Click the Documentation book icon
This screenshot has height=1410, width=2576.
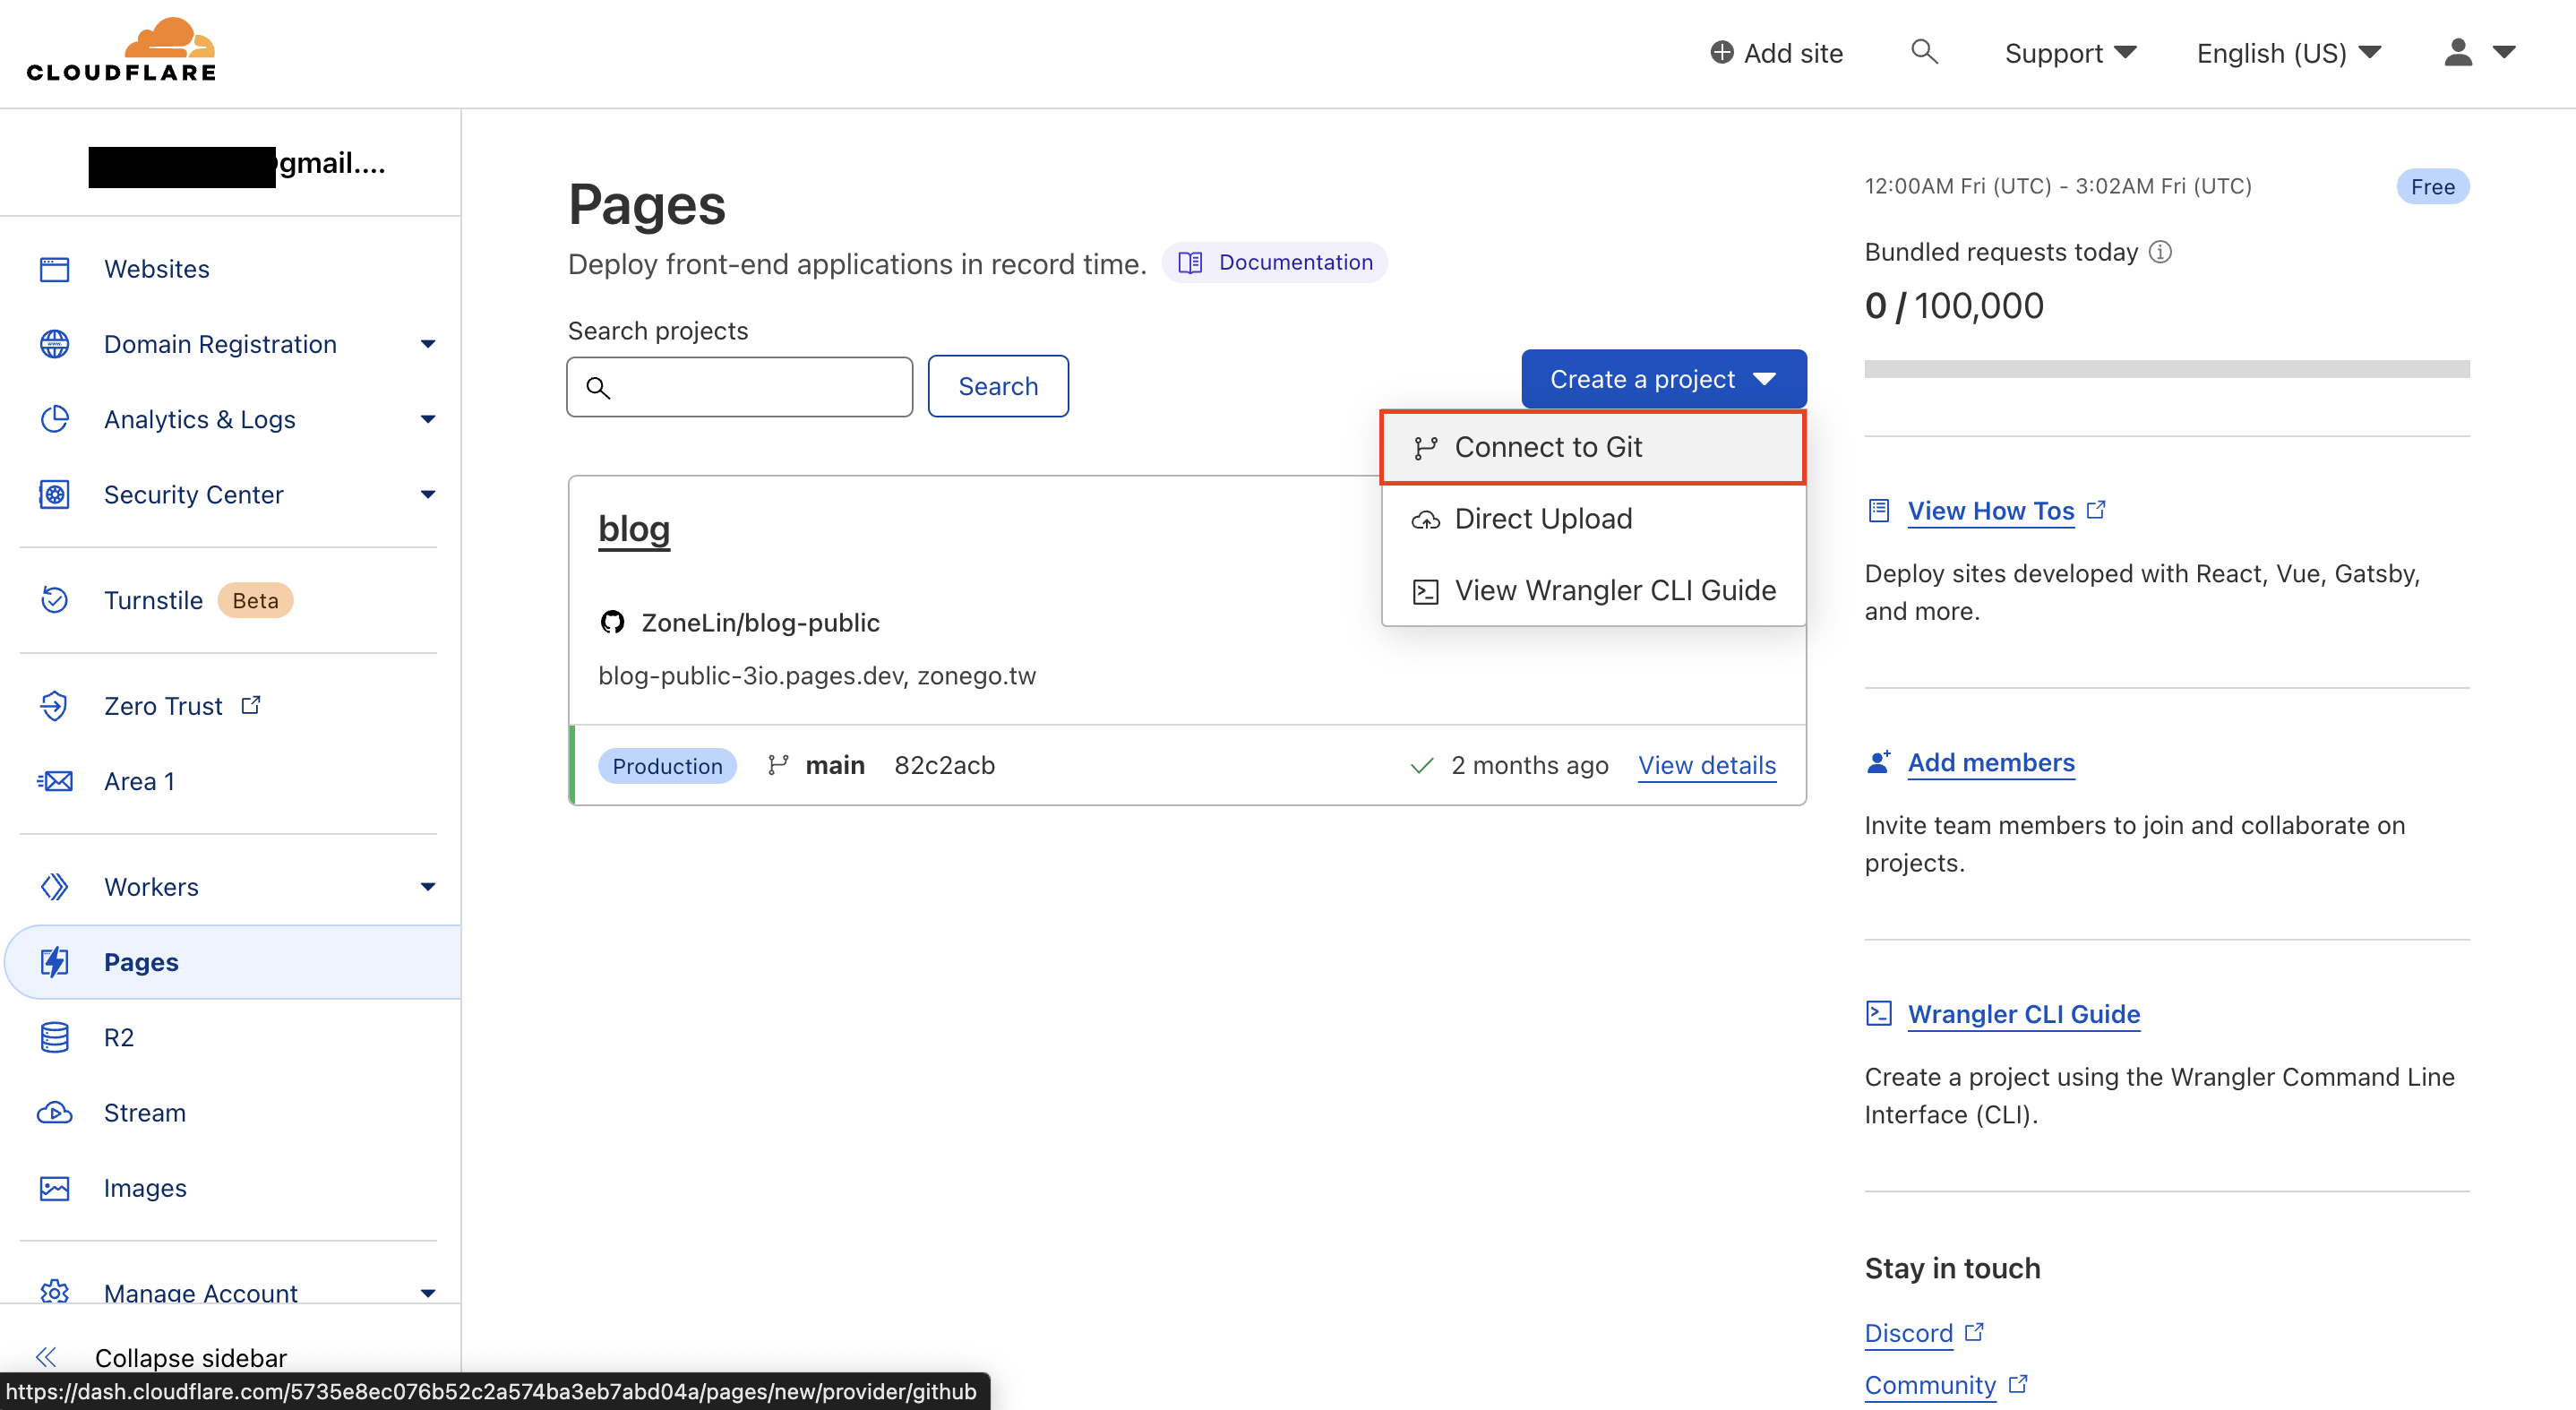point(1189,262)
